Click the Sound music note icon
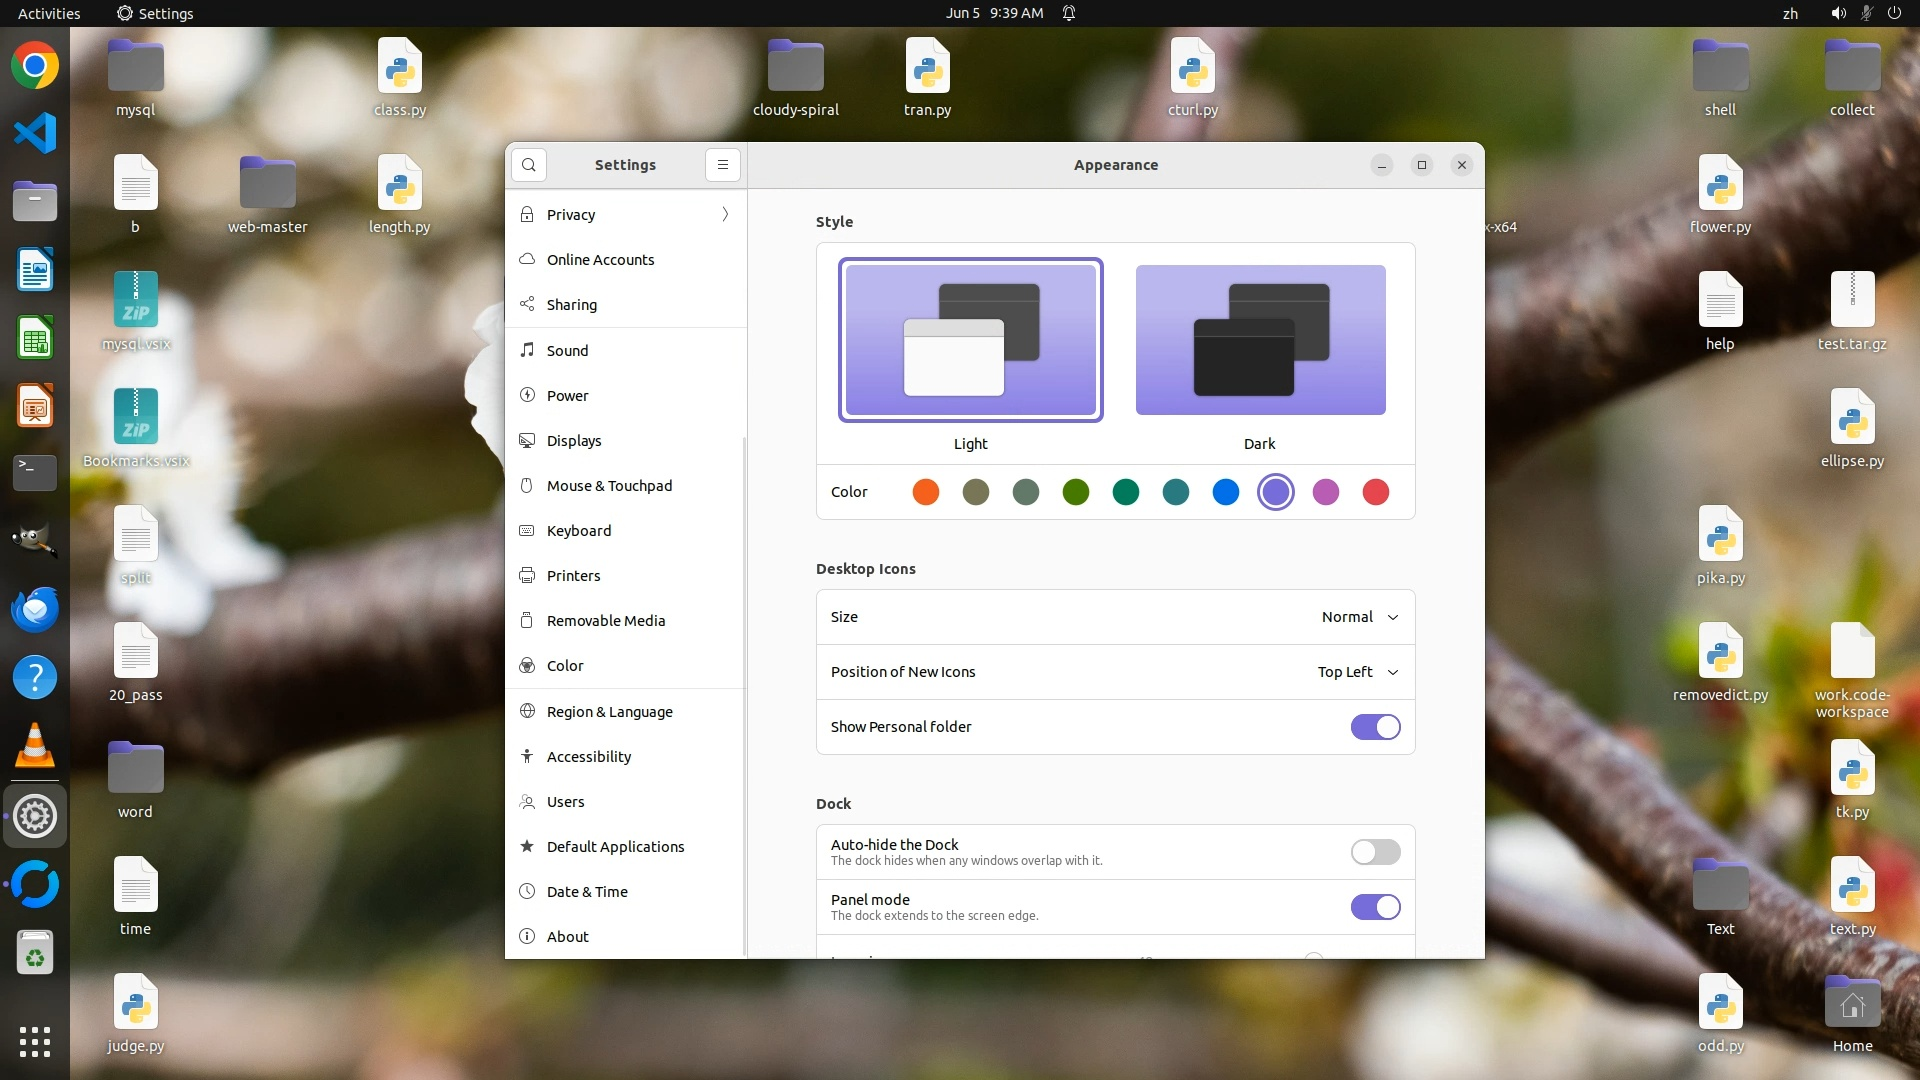Viewport: 1920px width, 1080px height. pyautogui.click(x=527, y=350)
